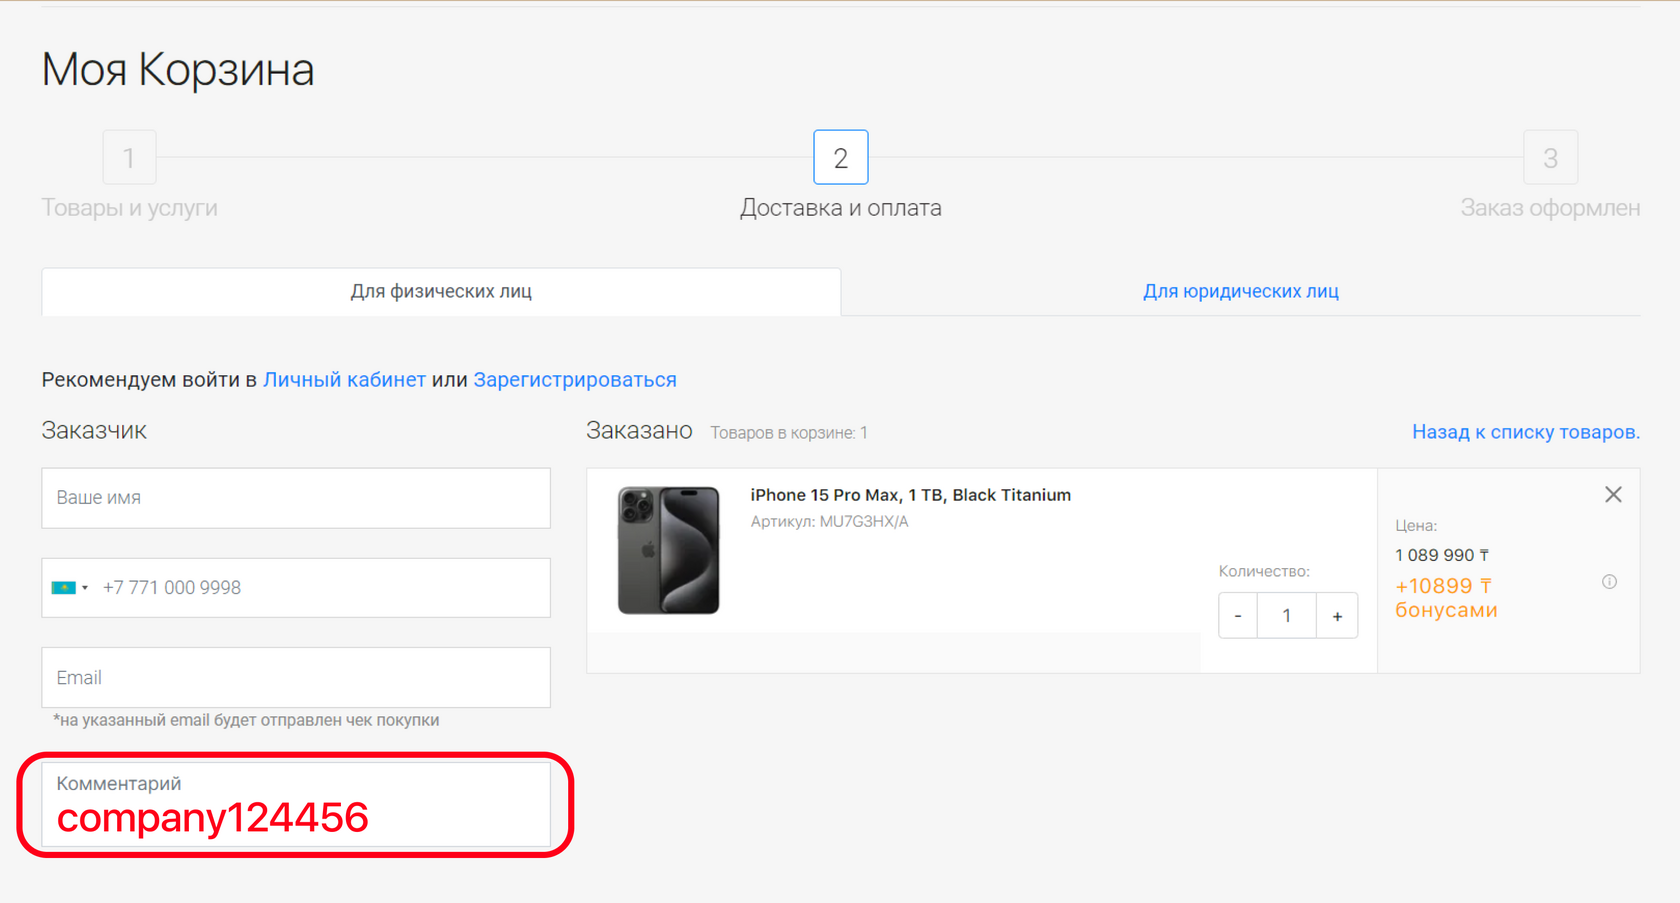Remove iPhone 15 Pro Max from cart
Screen dimensions: 1680x903
1613,495
